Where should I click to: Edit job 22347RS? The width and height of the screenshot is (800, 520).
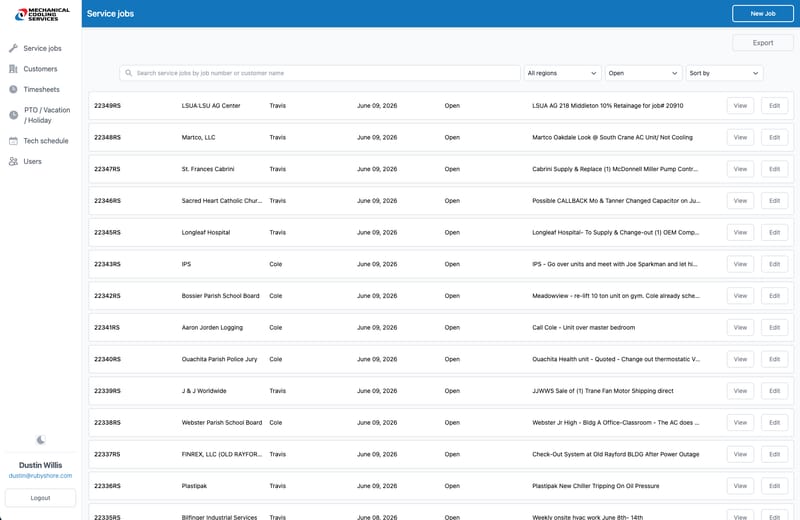click(774, 169)
